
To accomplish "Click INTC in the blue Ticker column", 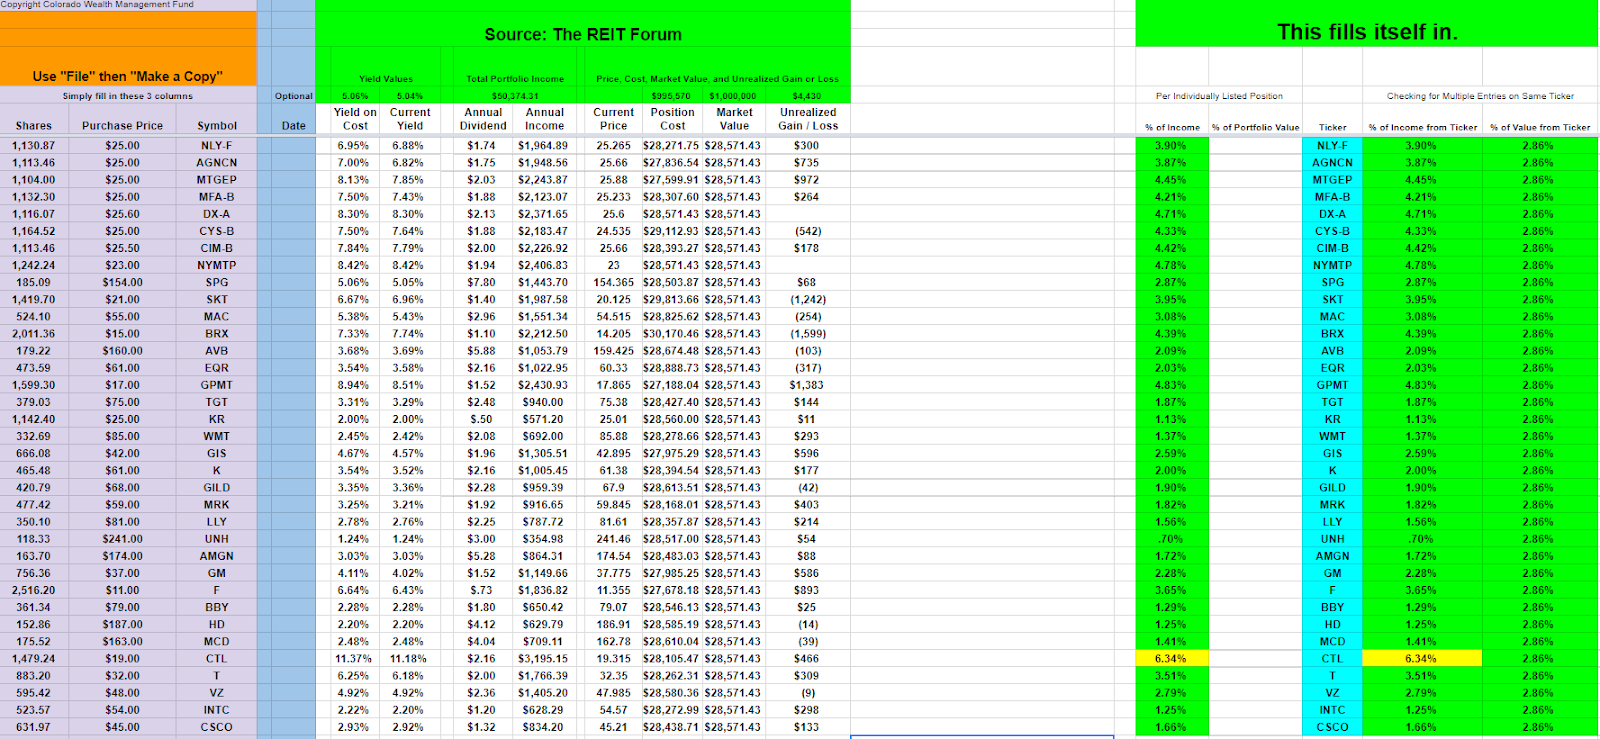I will click(1332, 711).
